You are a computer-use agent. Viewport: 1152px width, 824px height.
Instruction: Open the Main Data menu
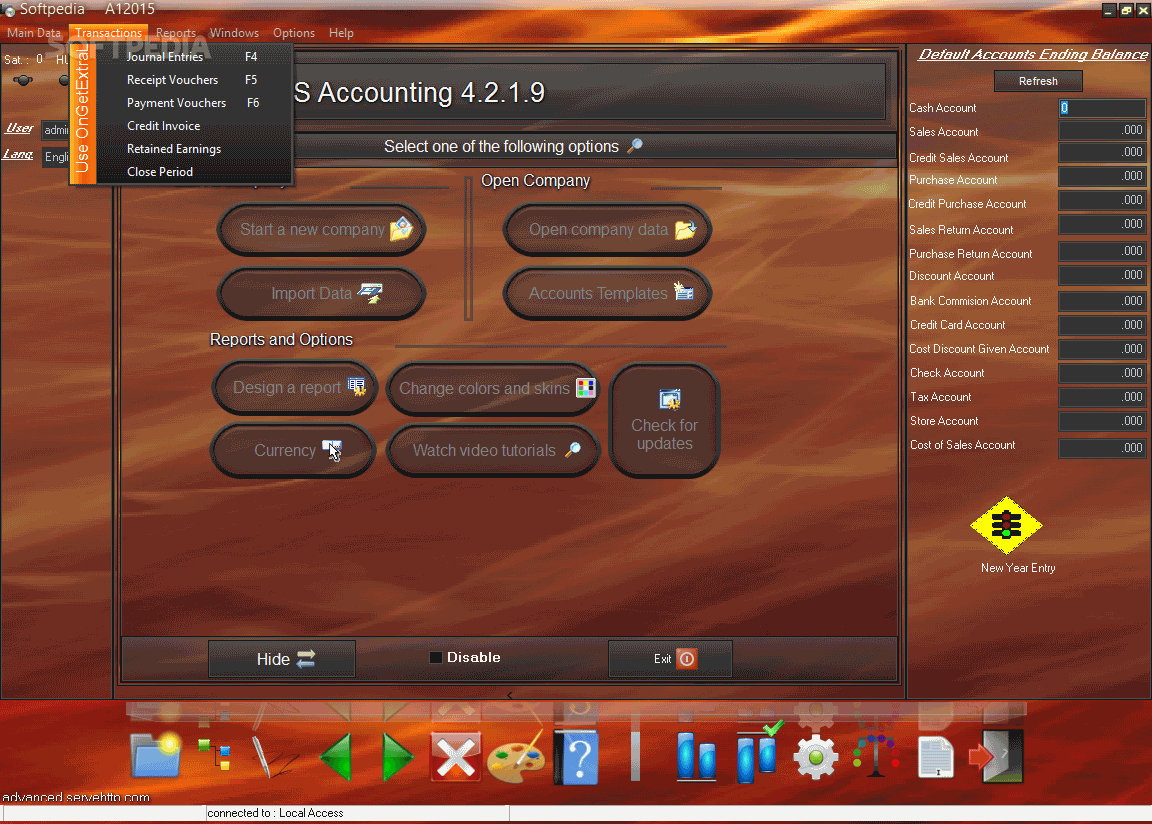pos(34,33)
